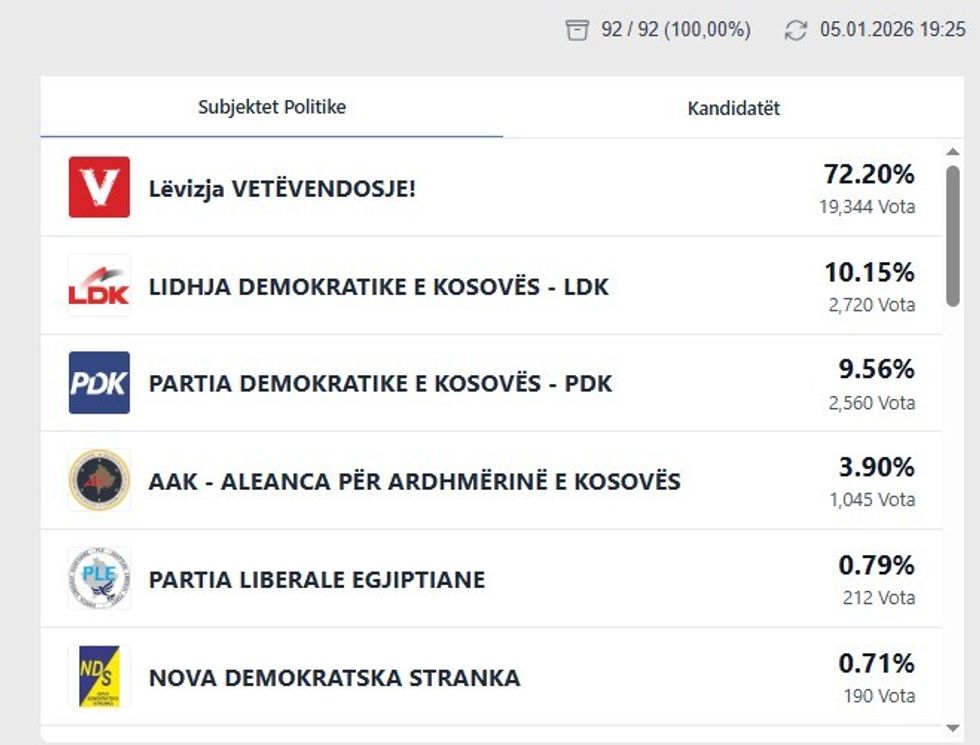Screen dimensions: 980x745
Task: Switch to the Subjektet Politike tab
Action: coord(272,107)
